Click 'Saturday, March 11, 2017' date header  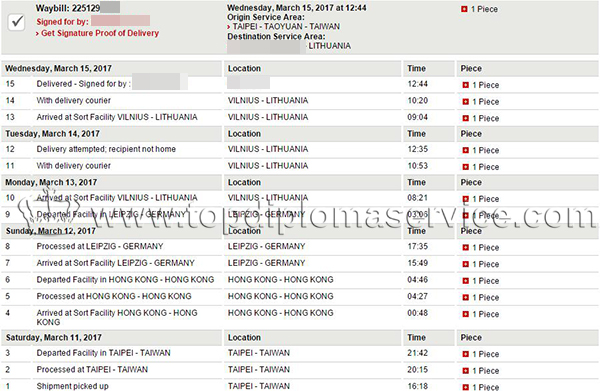click(54, 338)
